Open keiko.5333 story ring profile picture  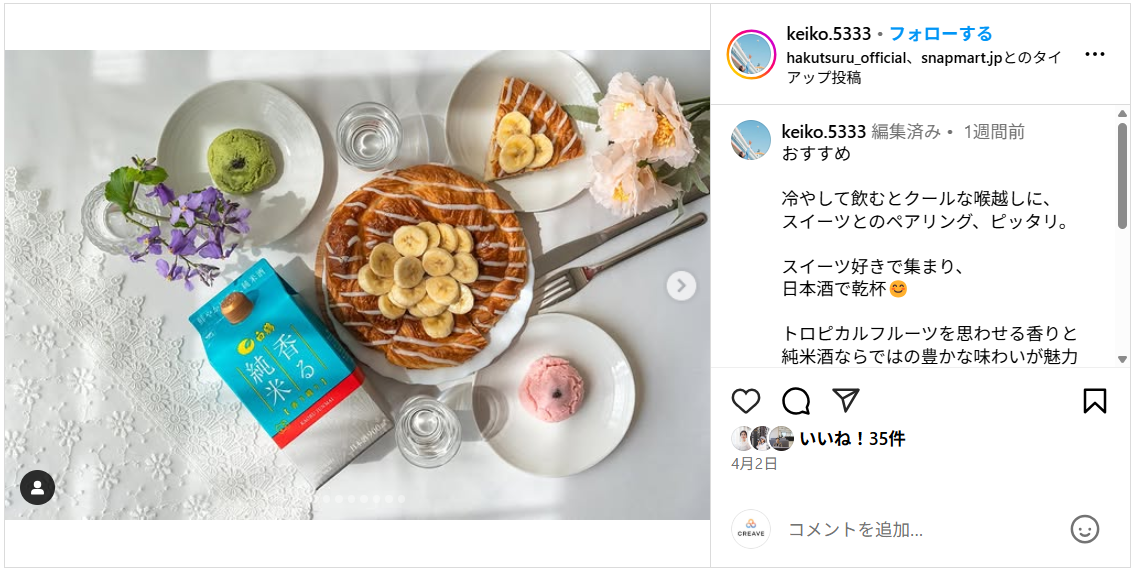pos(751,54)
